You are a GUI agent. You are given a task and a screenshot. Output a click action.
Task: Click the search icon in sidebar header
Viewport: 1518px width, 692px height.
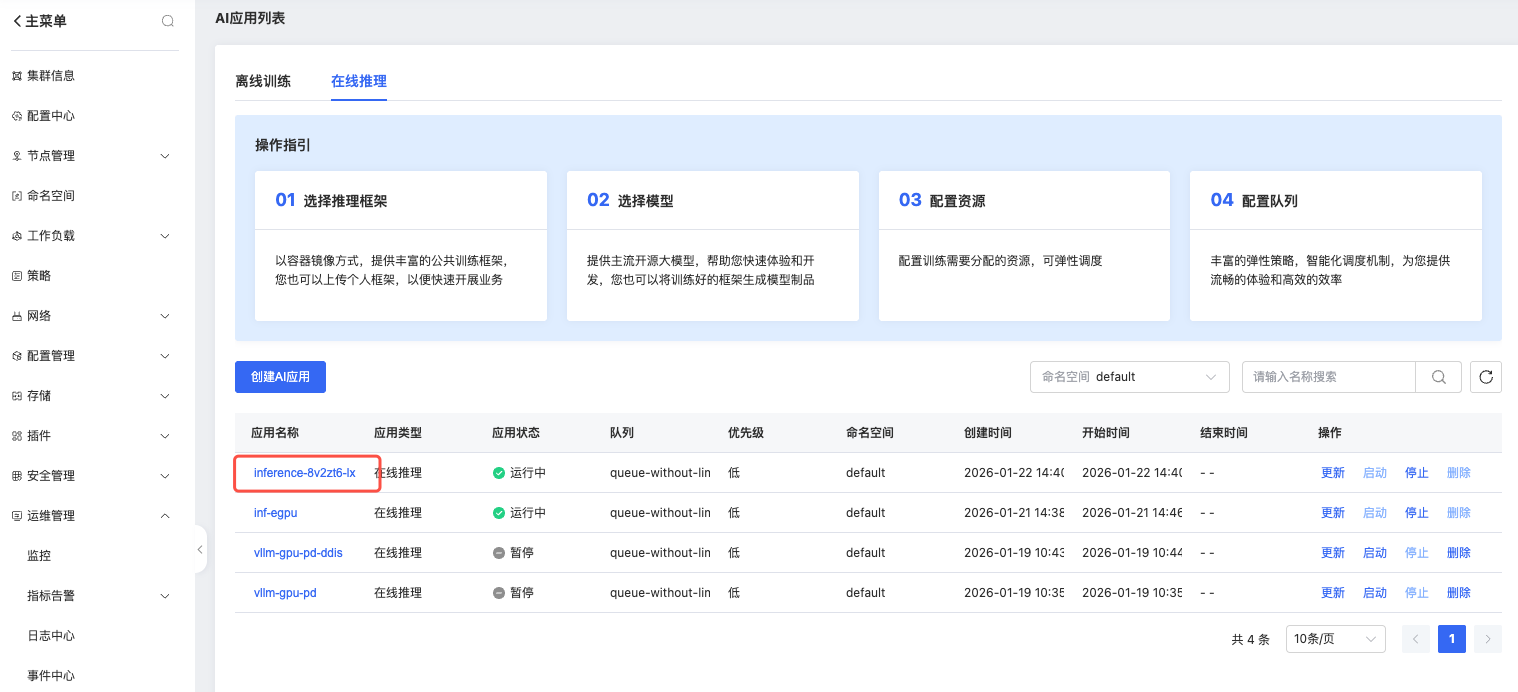(x=168, y=21)
